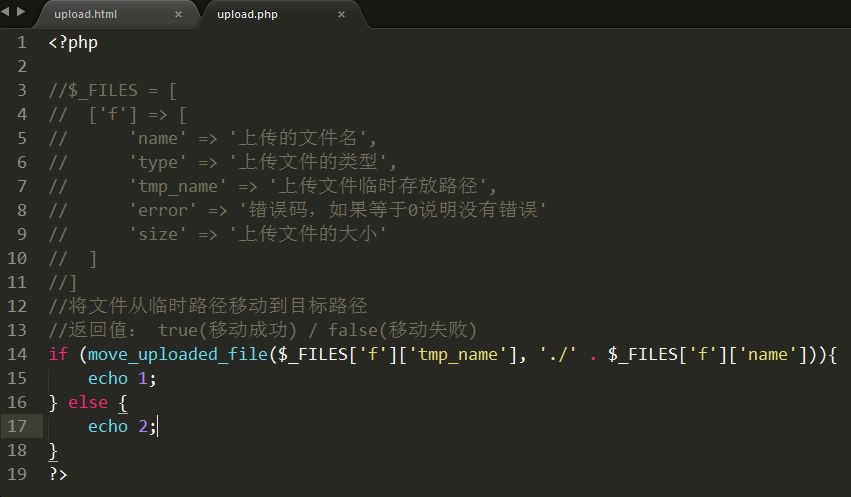Image resolution: width=851 pixels, height=497 pixels.
Task: Click the left tab navigation arrow
Action: coord(5,11)
